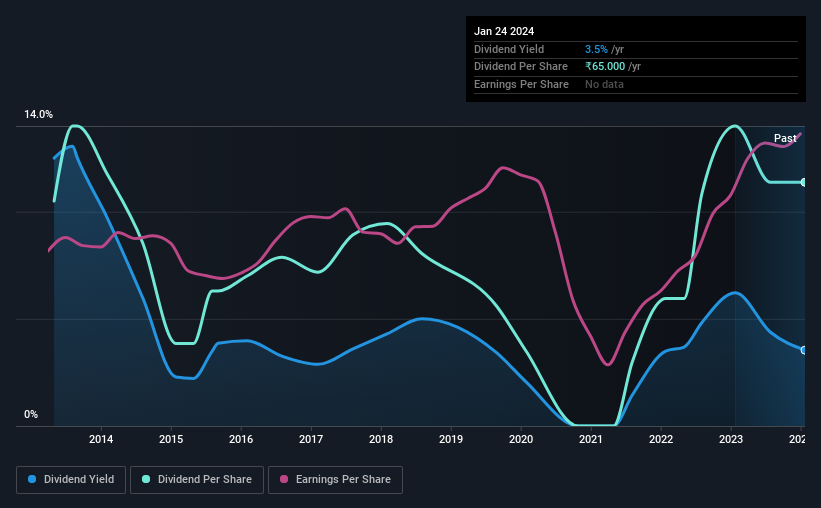
Task: Toggle the Earnings Per Share legend button
Action: pyautogui.click(x=335, y=480)
